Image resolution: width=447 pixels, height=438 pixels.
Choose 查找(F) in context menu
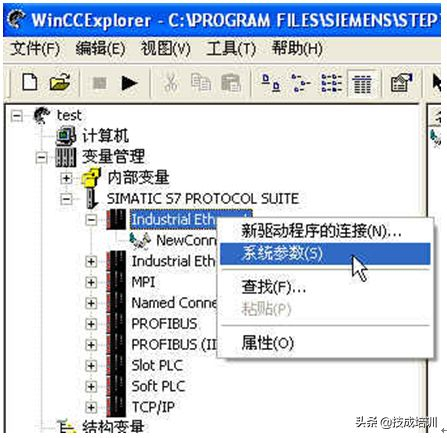click(325, 287)
